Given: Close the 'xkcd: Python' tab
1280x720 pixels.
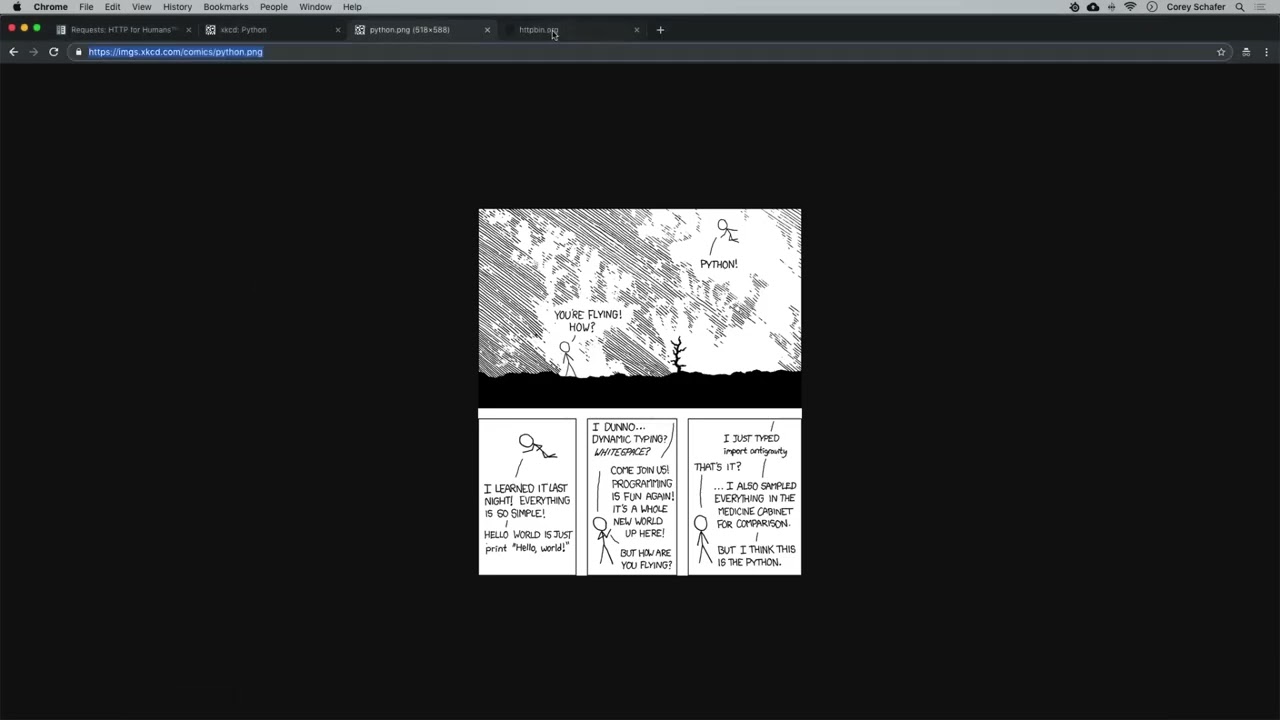Looking at the screenshot, I should point(338,30).
